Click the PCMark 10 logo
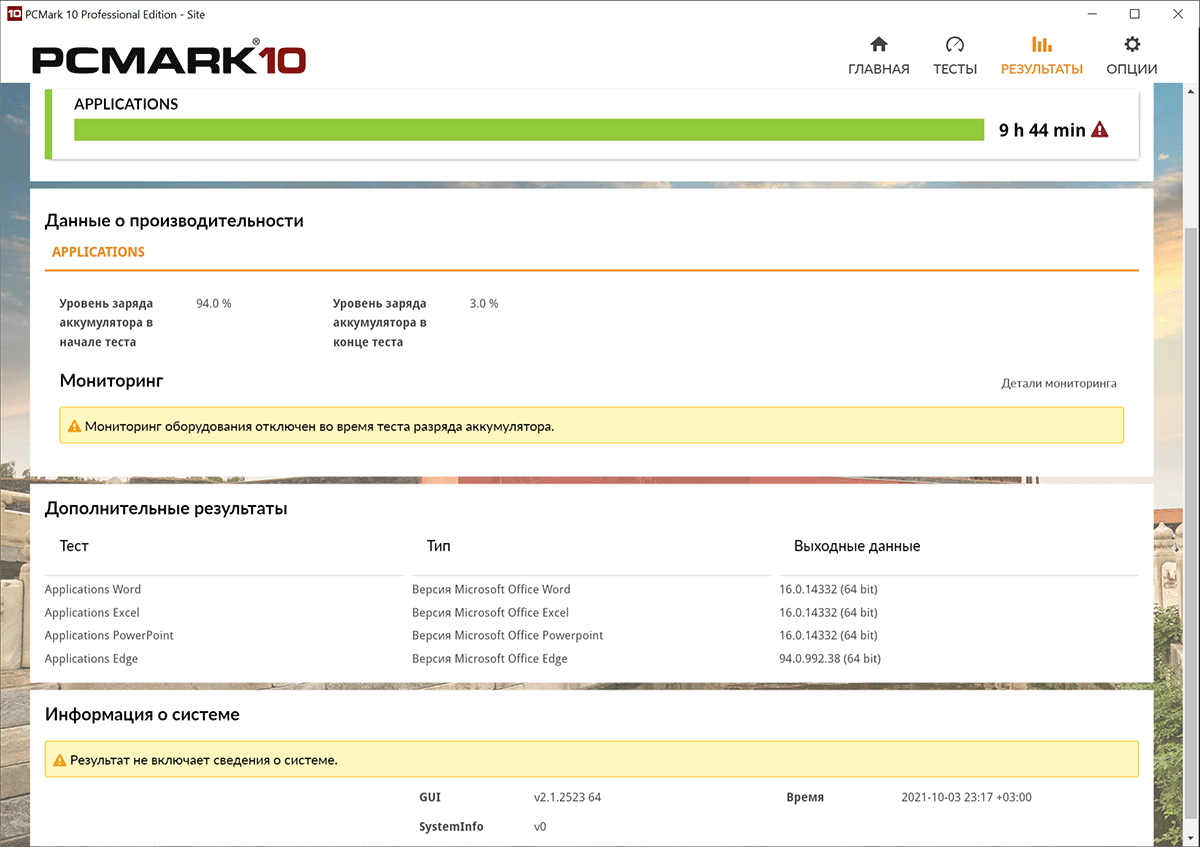The image size is (1200, 847). click(x=168, y=60)
